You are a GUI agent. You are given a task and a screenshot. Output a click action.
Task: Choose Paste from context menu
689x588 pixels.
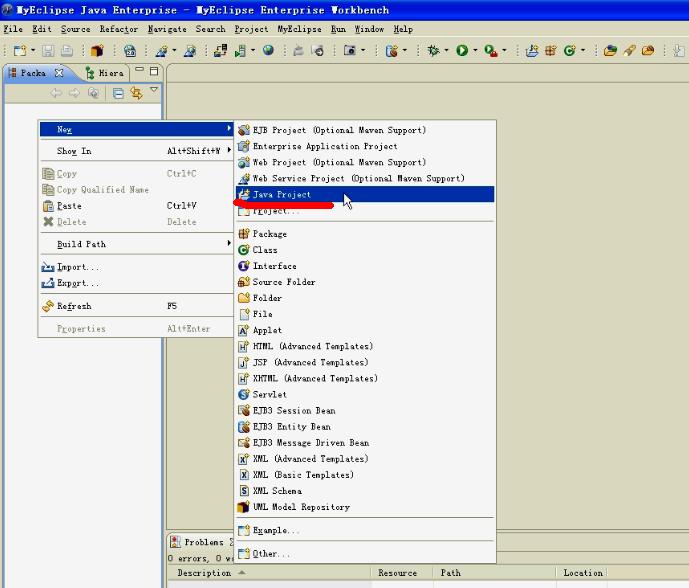(136, 206)
